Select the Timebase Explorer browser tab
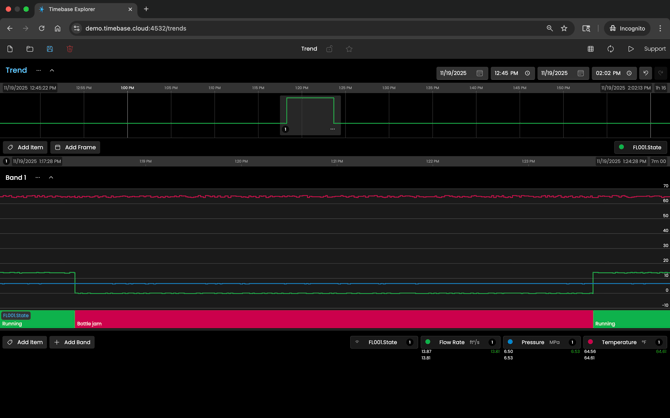Image resolution: width=670 pixels, height=418 pixels. pos(85,9)
